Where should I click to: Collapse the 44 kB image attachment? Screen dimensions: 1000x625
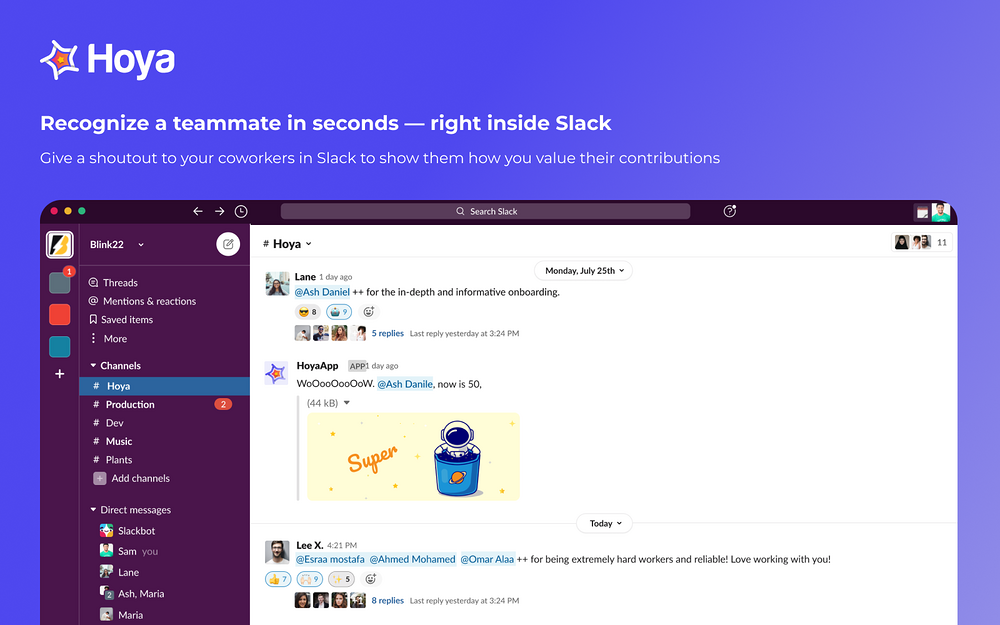click(x=347, y=403)
